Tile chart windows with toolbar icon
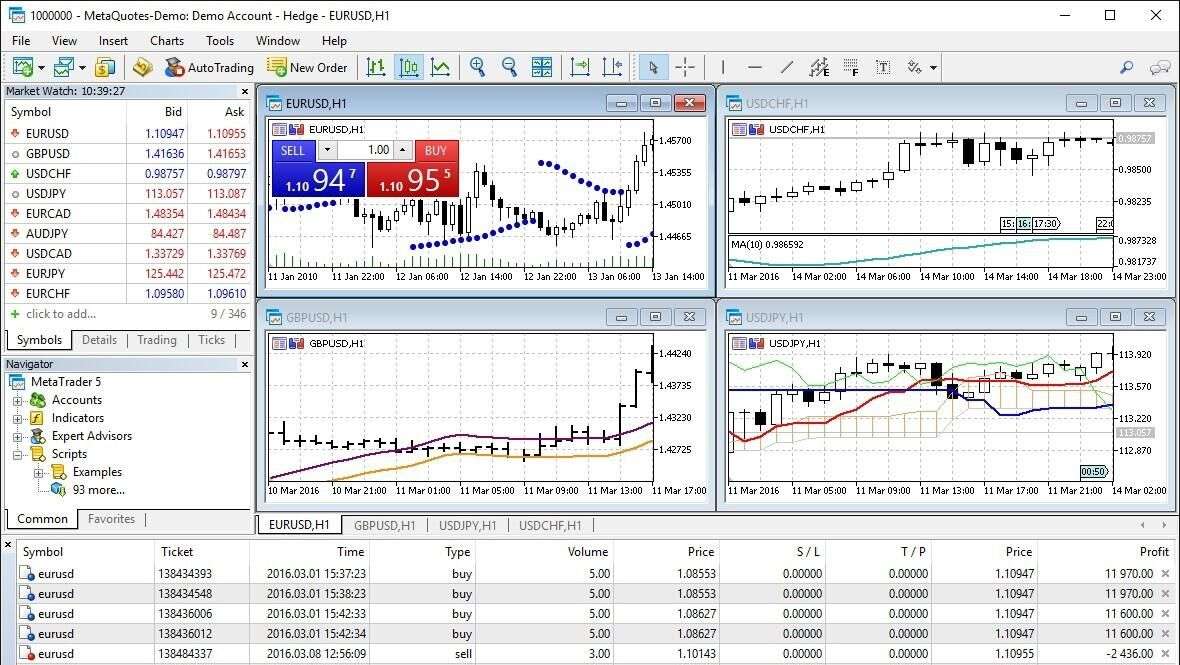 click(542, 68)
